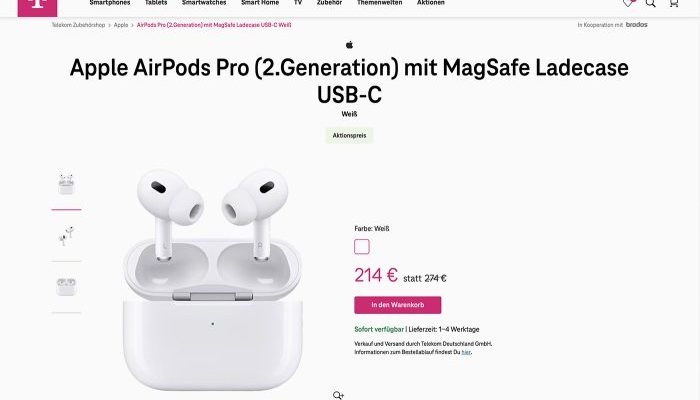Open the wishlist heart icon
The image size is (700, 400).
(628, 3)
